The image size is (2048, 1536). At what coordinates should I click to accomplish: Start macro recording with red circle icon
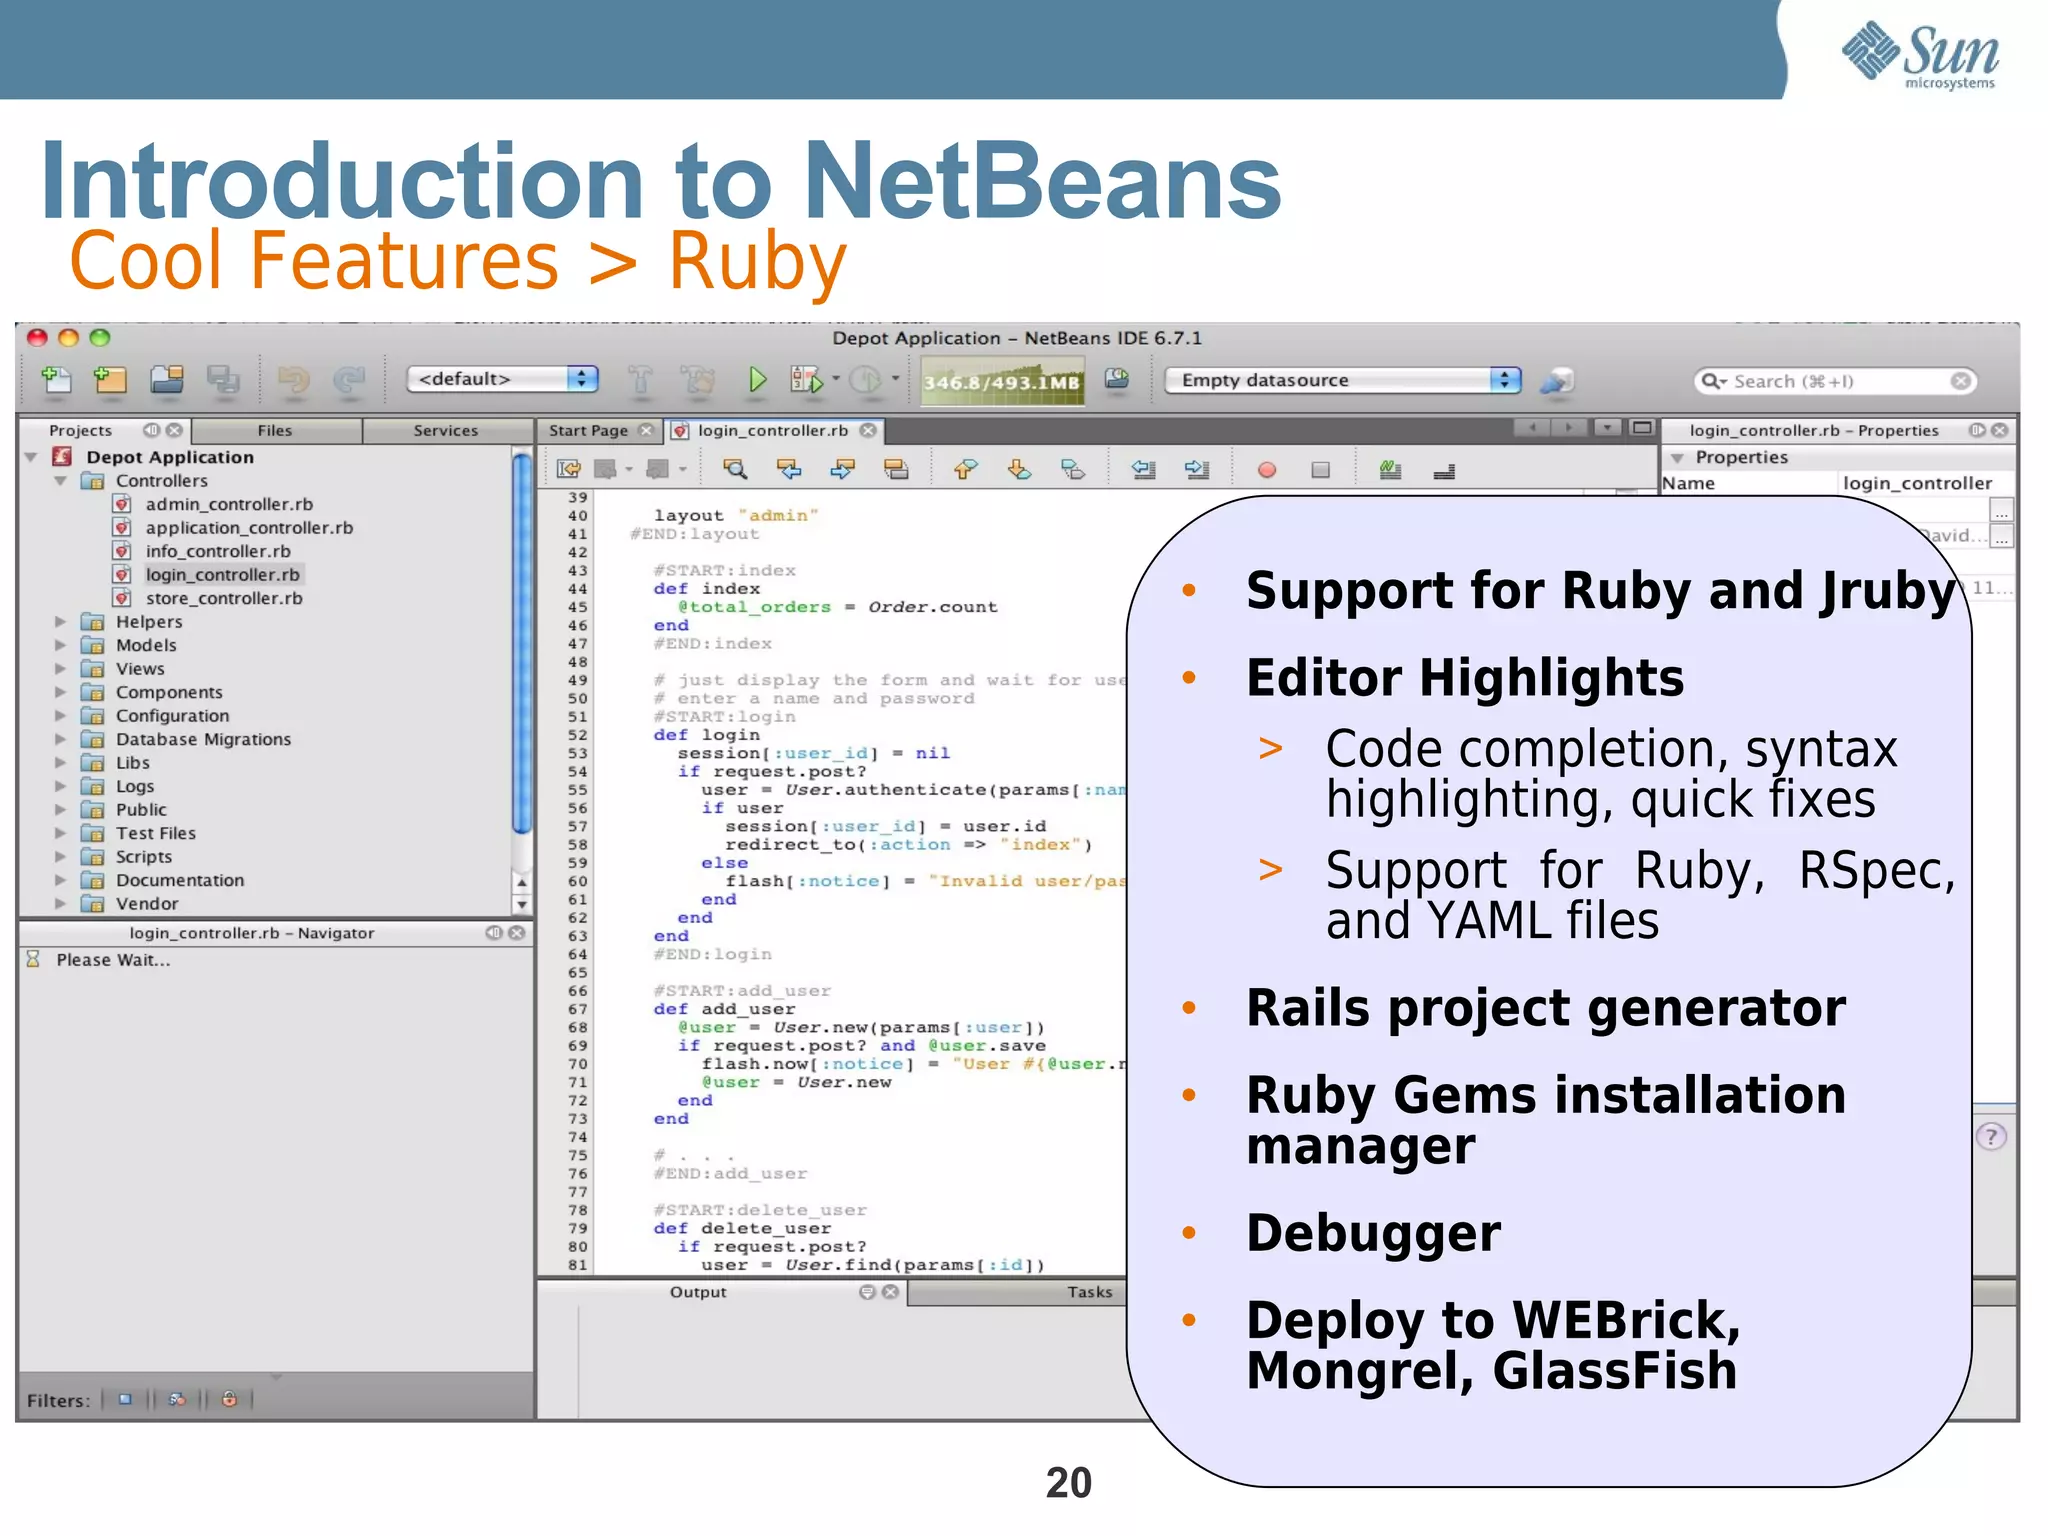coord(1266,470)
